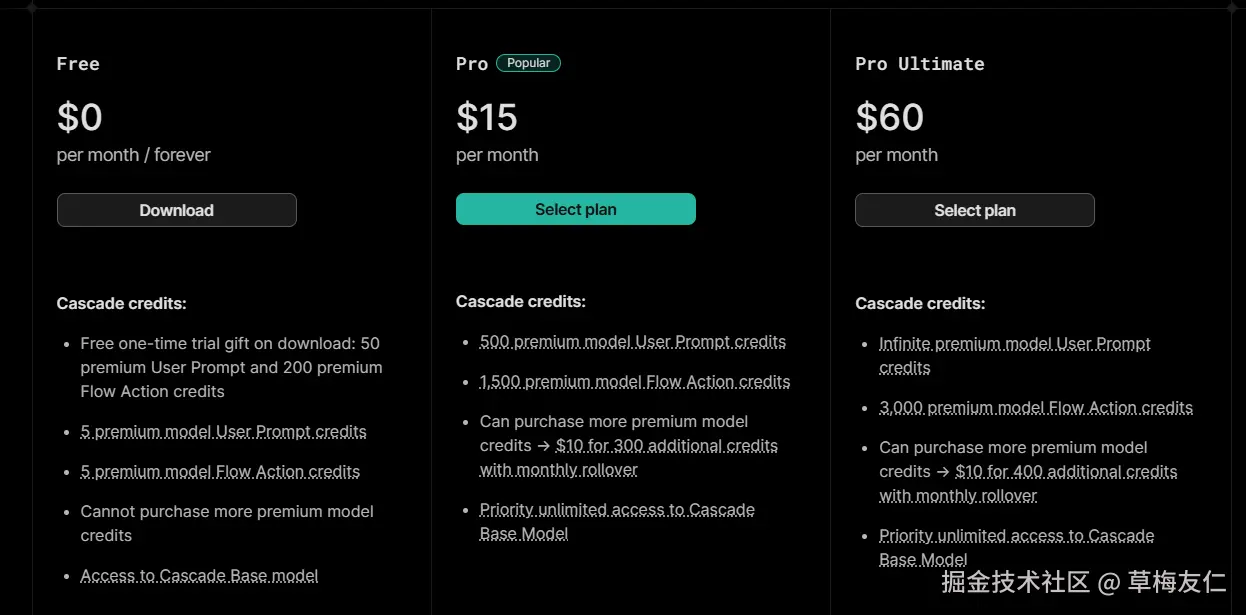1246x615 pixels.
Task: Click the 5 premium Flow Action credits link
Action: (x=220, y=472)
